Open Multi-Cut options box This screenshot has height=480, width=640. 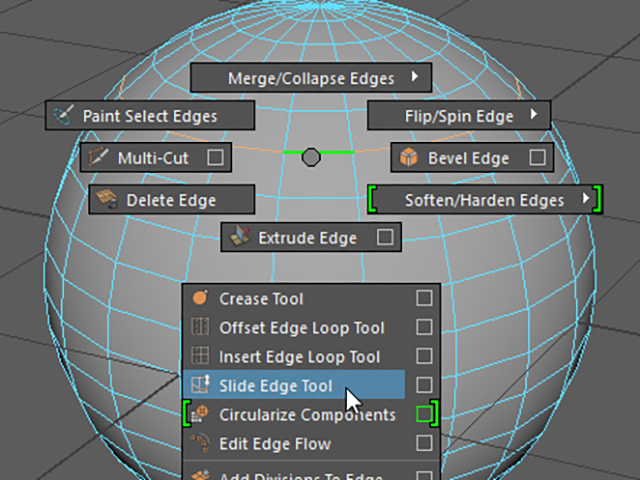(x=215, y=157)
